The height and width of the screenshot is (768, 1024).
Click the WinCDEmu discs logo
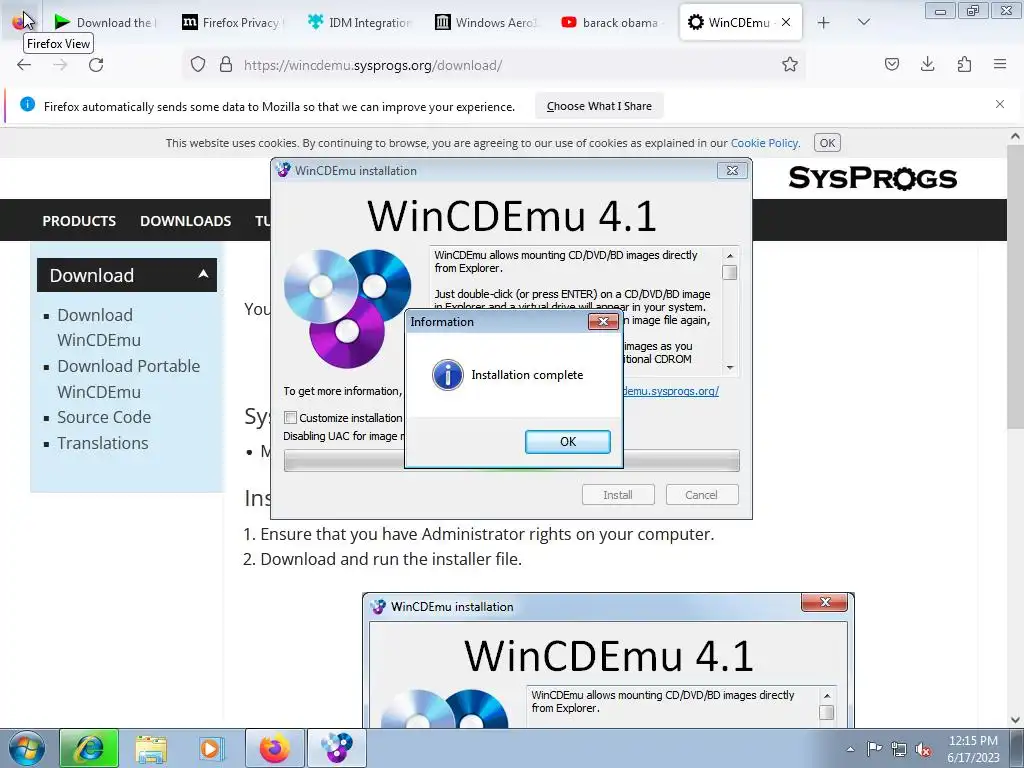click(347, 308)
